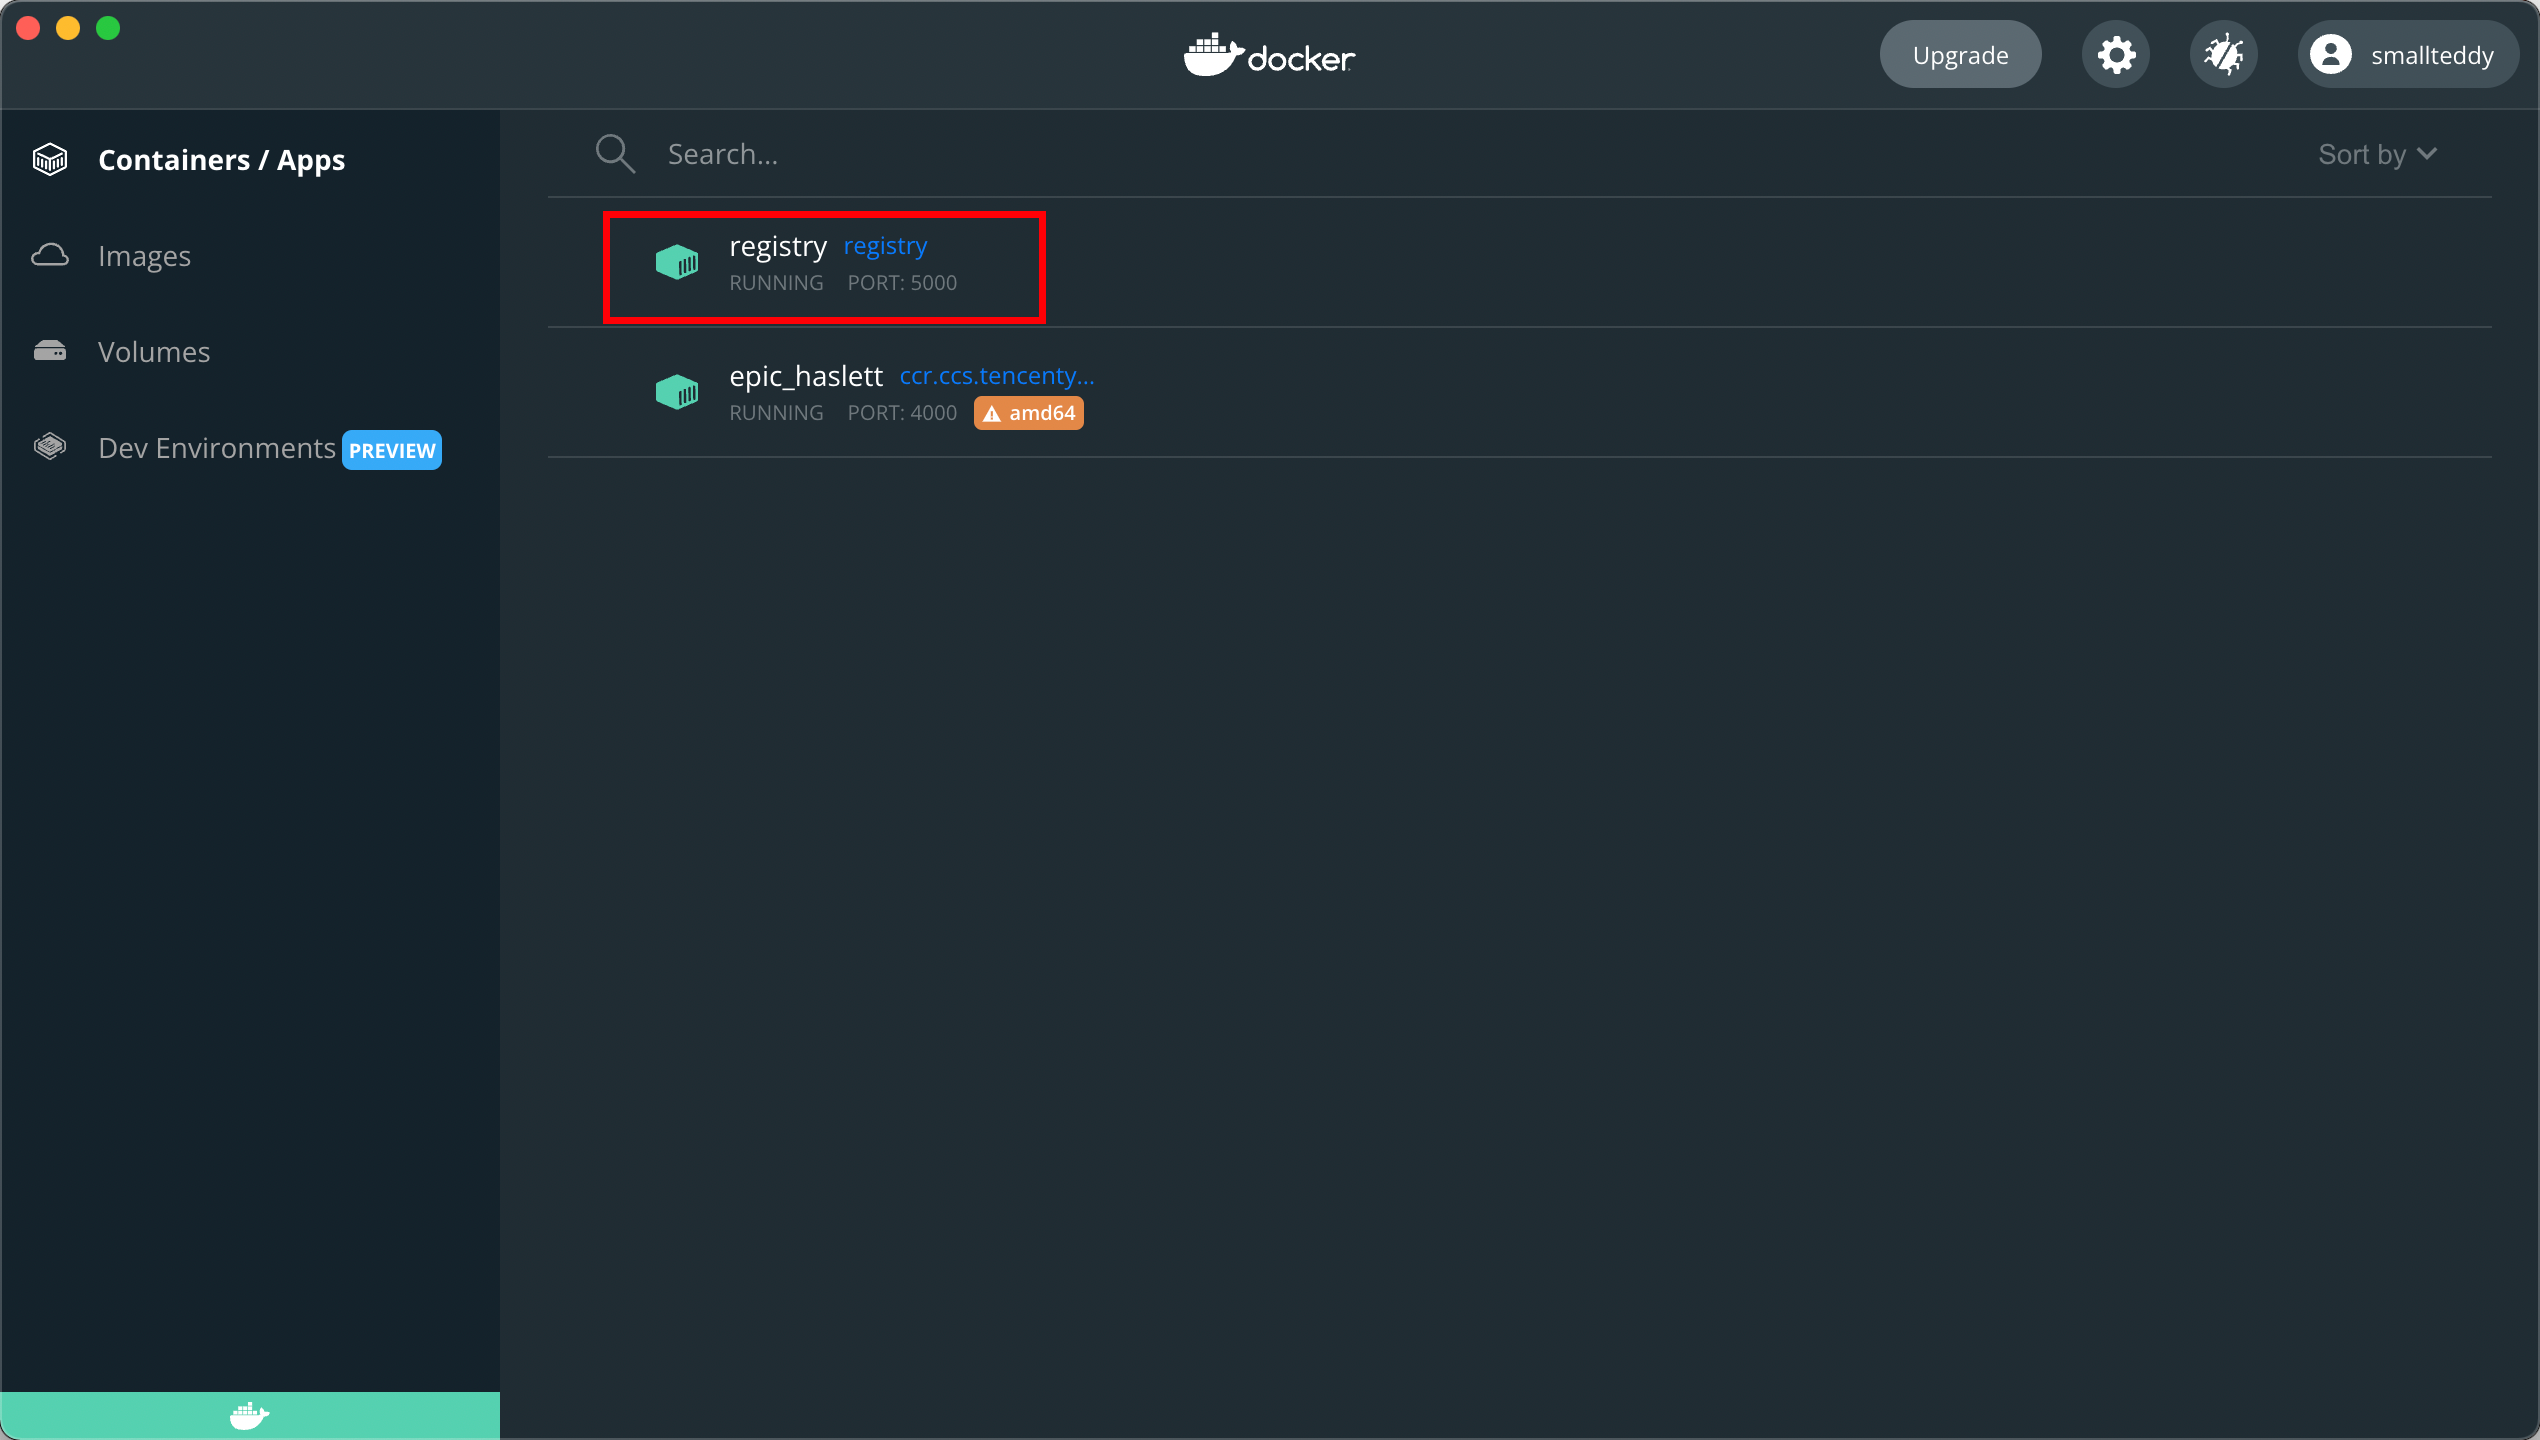
Task: Open Docker settings gear
Action: pyautogui.click(x=2115, y=54)
